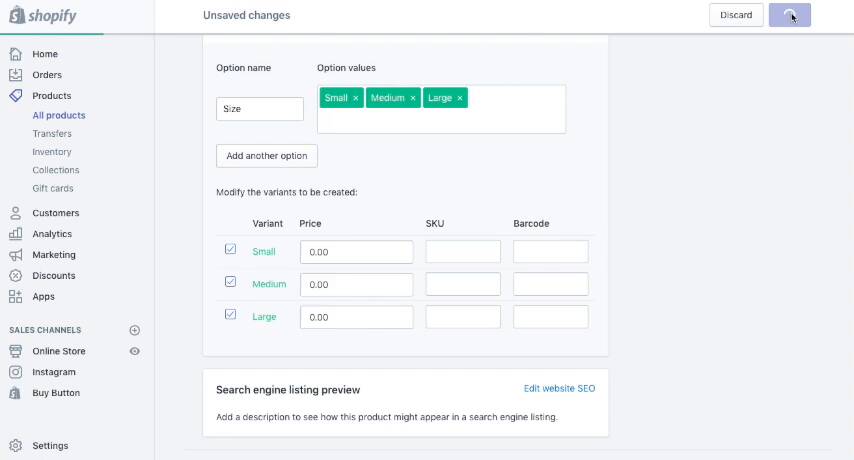Go to the Orders section

click(47, 75)
